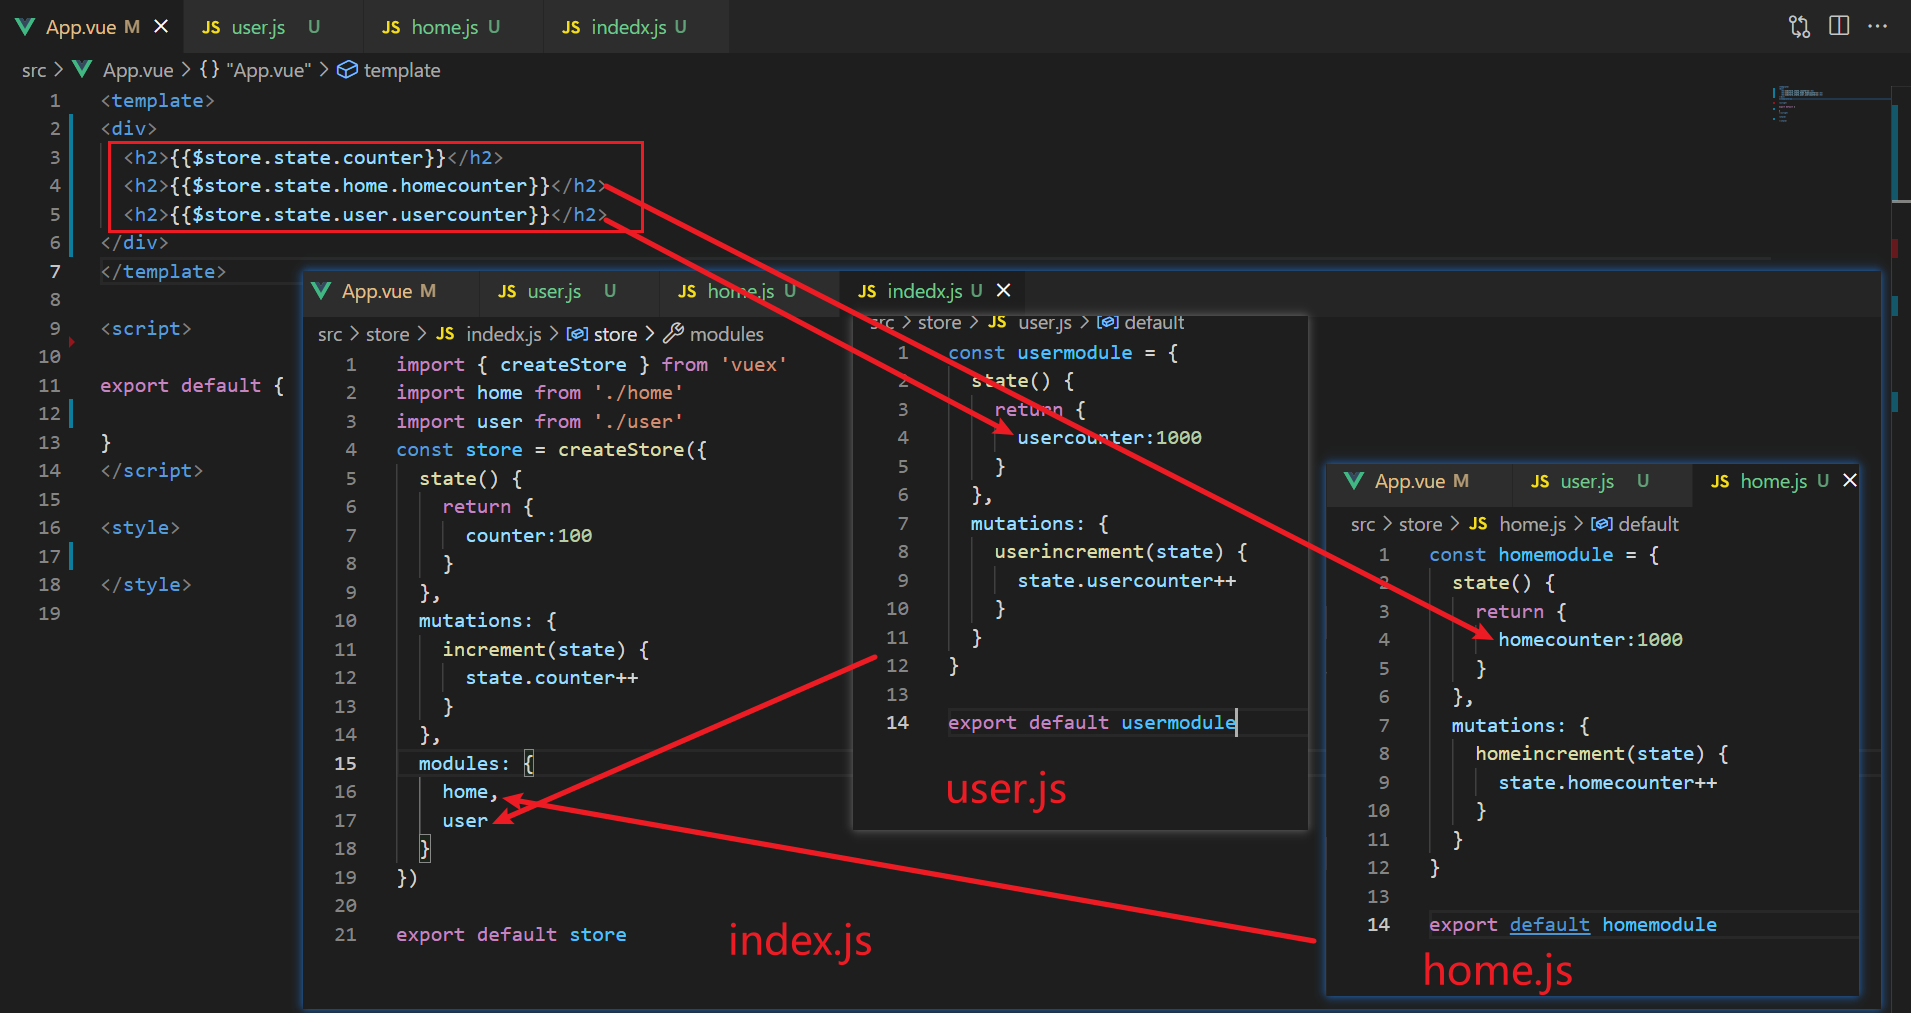Click line number 11 in the App.vue gutter
The width and height of the screenshot is (1911, 1013).
pyautogui.click(x=49, y=385)
